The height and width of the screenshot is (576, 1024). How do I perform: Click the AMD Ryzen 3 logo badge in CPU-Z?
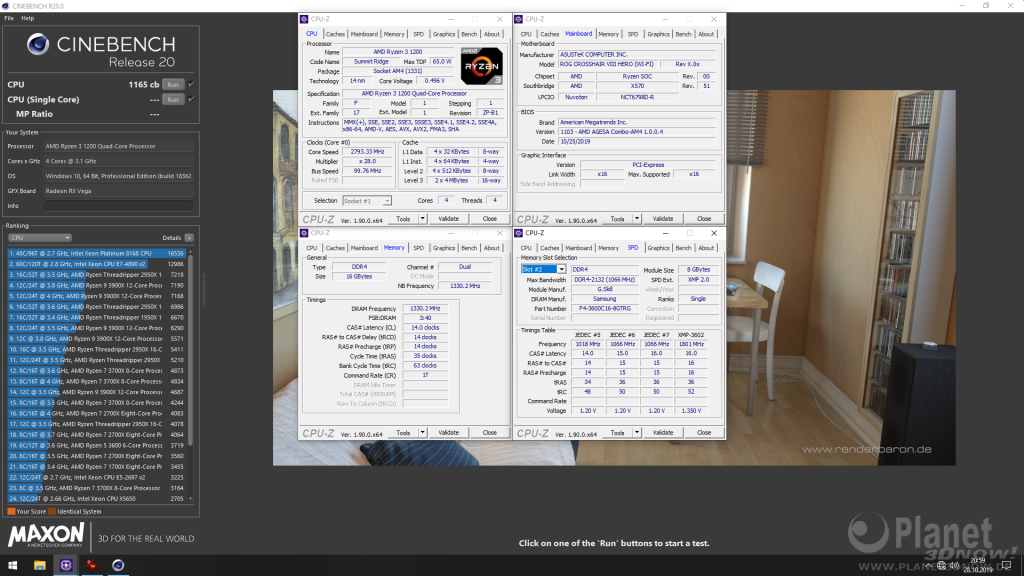coord(480,68)
